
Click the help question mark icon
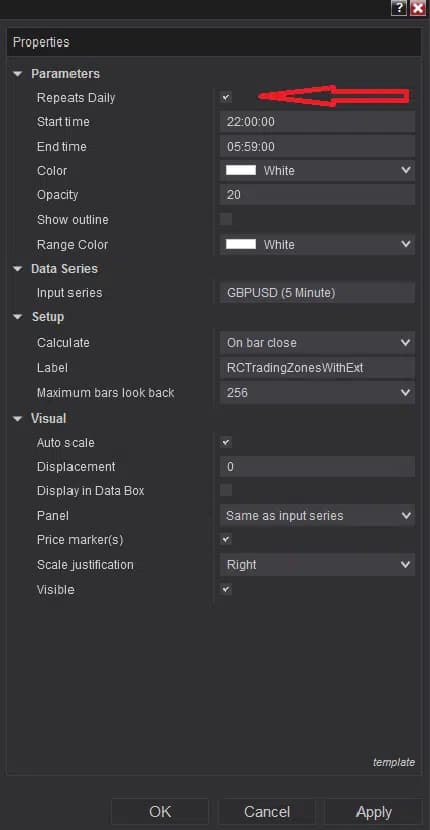399,8
